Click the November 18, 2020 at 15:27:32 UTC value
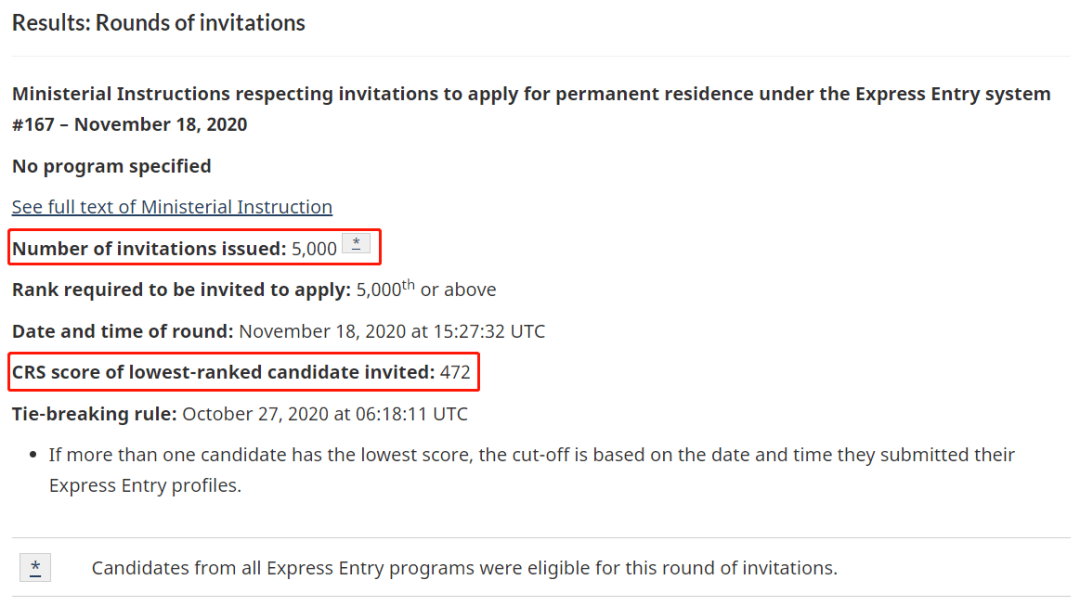The image size is (1080, 606). point(392,331)
